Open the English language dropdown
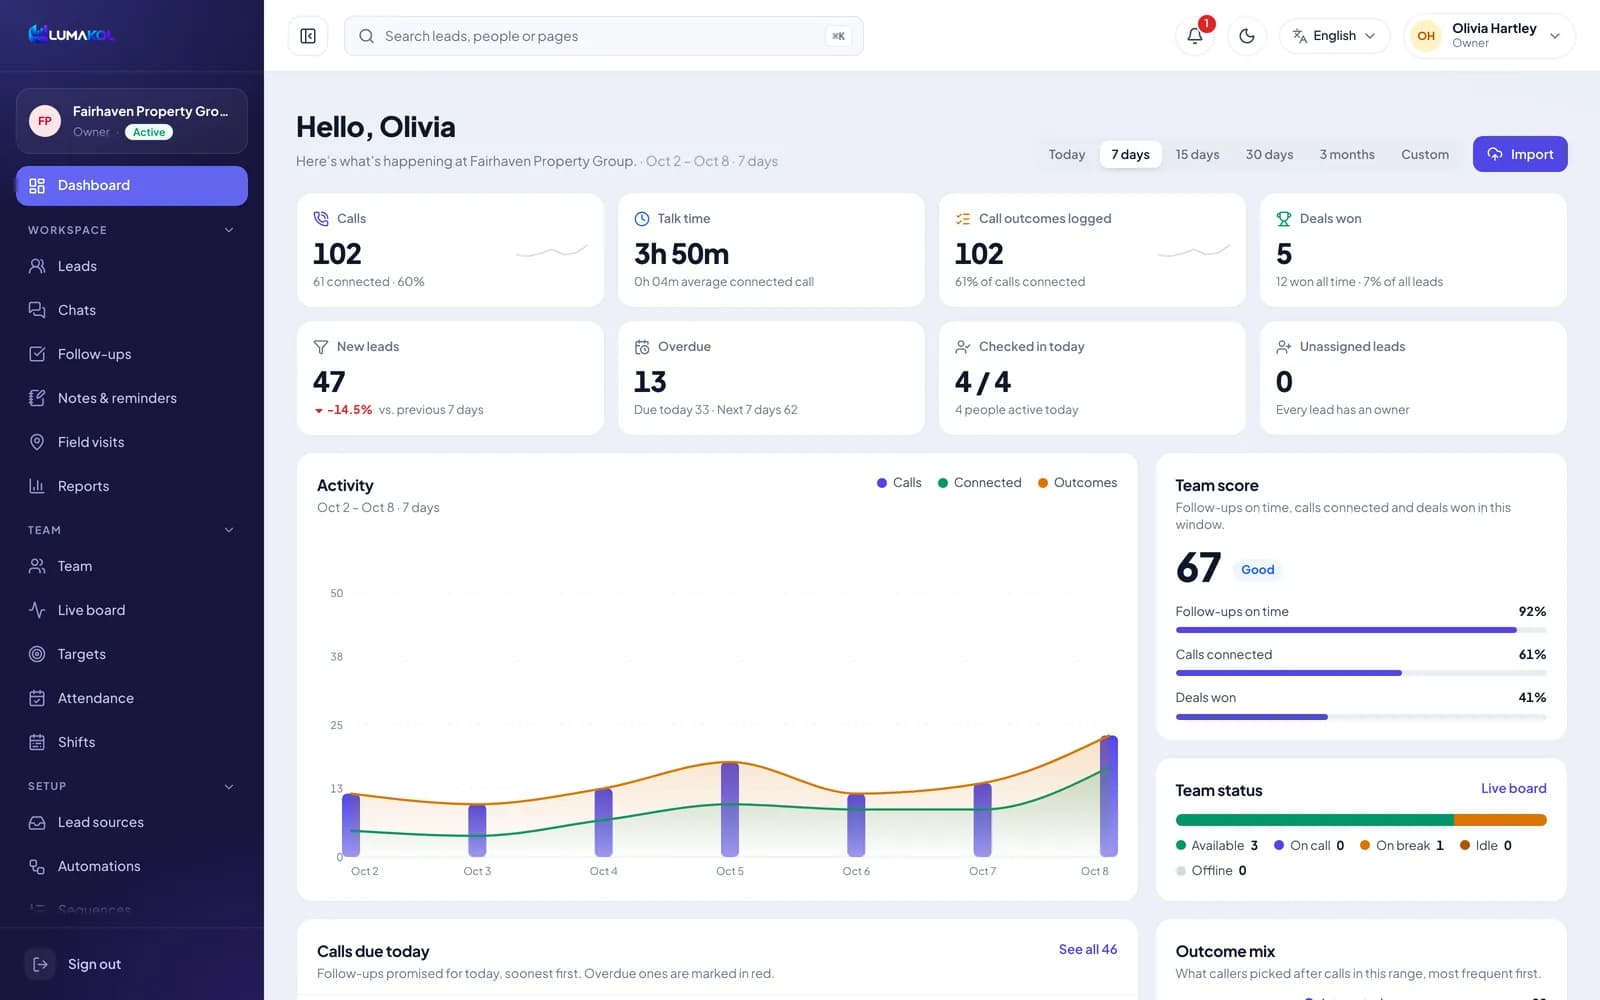1600x1000 pixels. pyautogui.click(x=1334, y=36)
